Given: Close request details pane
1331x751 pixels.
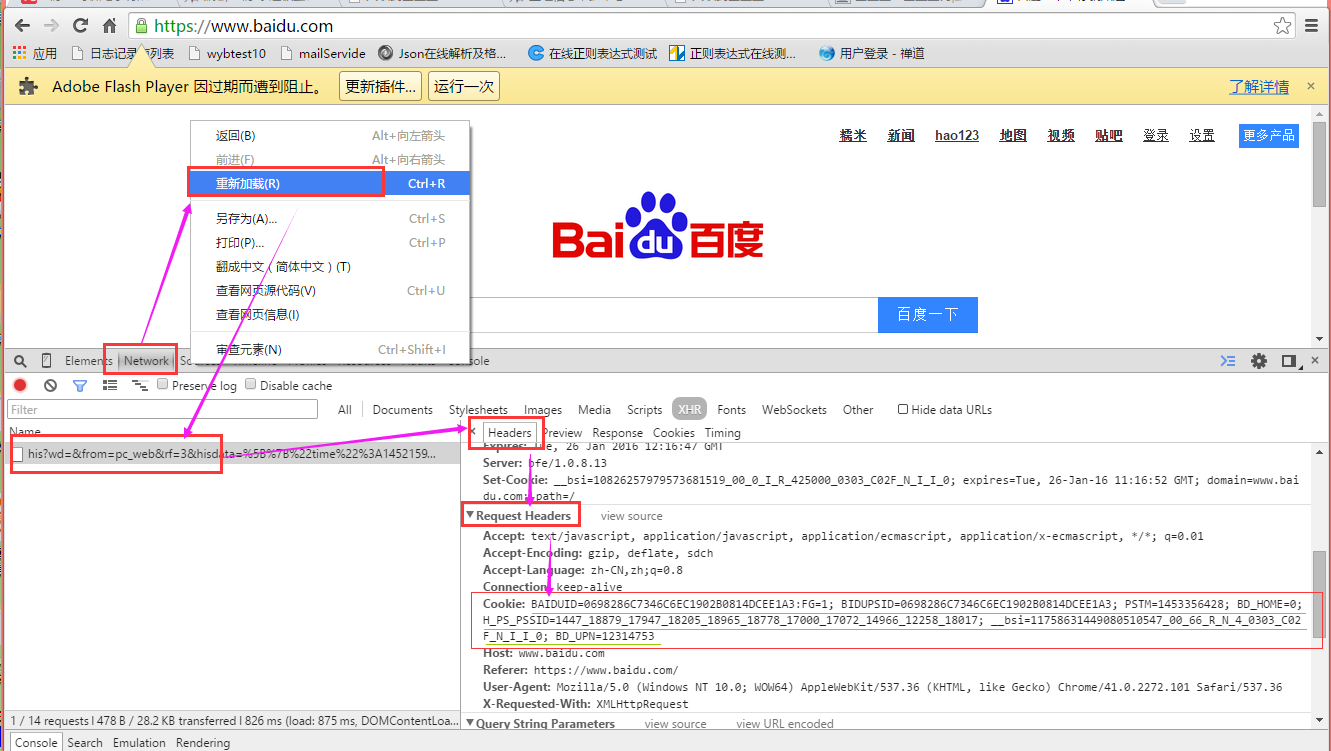Looking at the screenshot, I should [x=472, y=432].
